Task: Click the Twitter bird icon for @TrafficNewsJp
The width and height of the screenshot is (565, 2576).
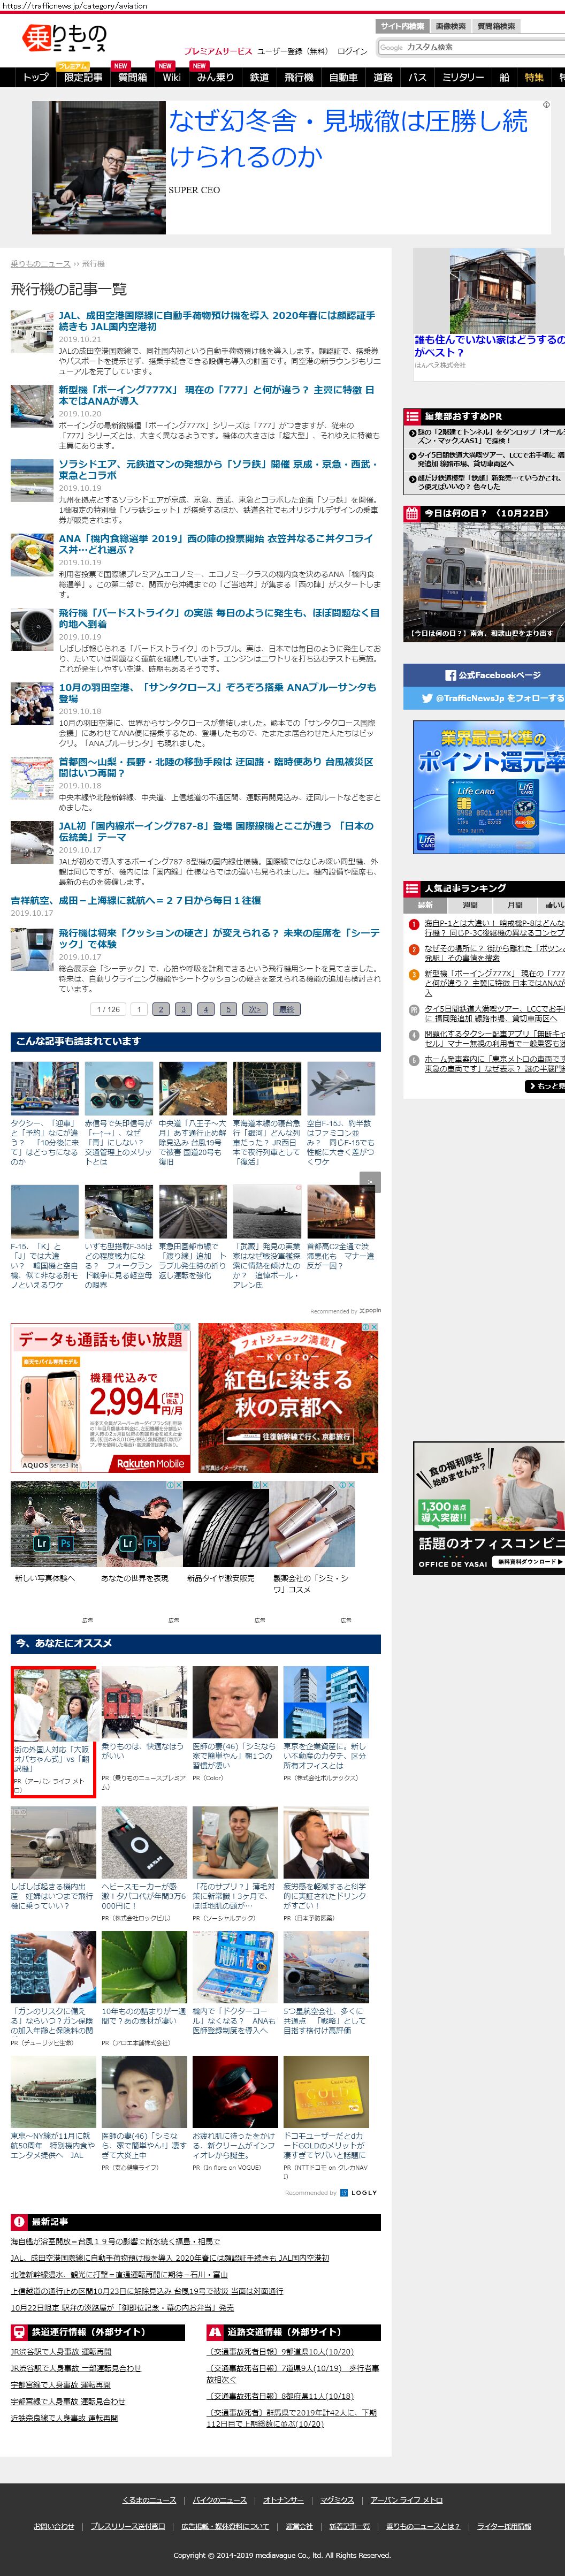Action: coord(427,698)
